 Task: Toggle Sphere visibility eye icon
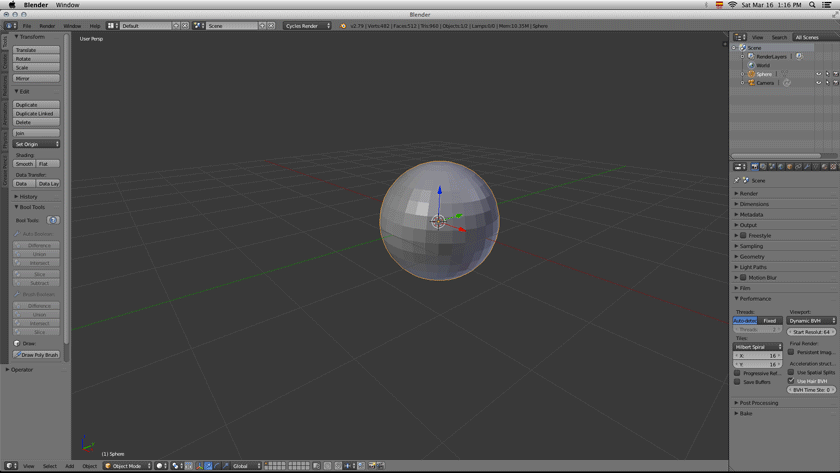(819, 74)
